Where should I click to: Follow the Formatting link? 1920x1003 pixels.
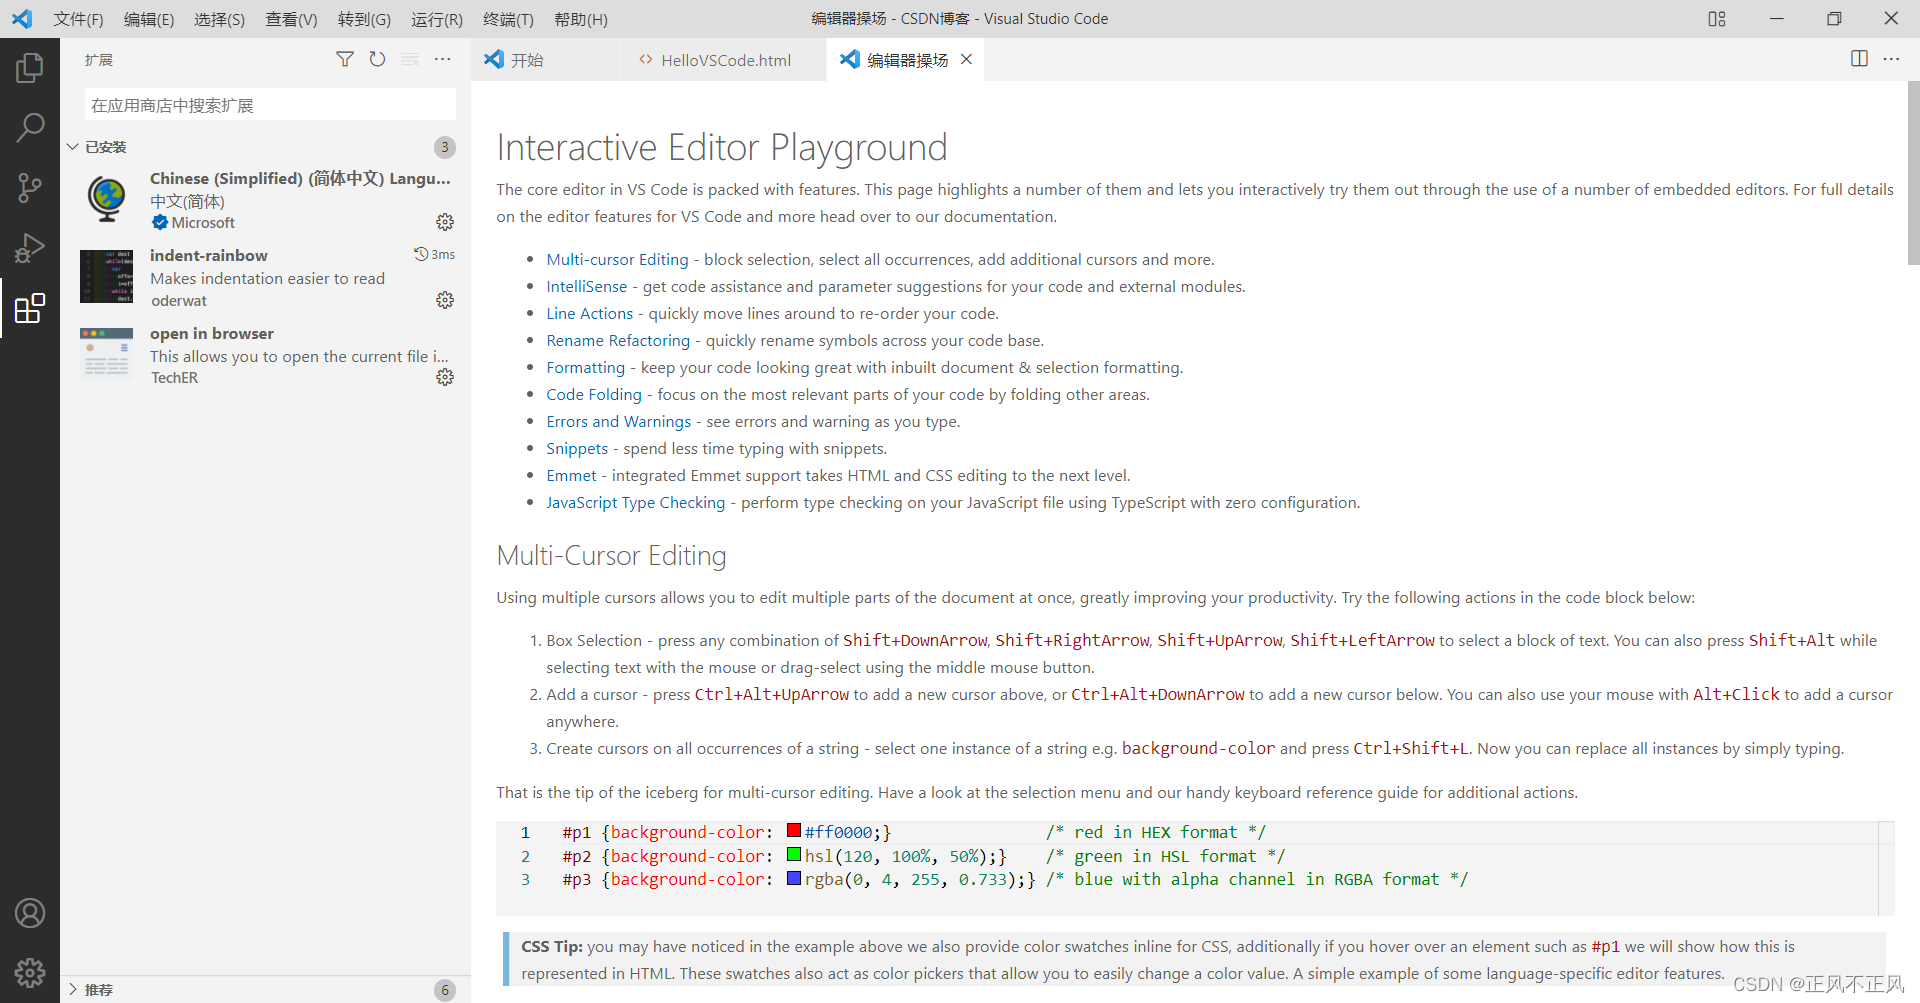(x=585, y=367)
